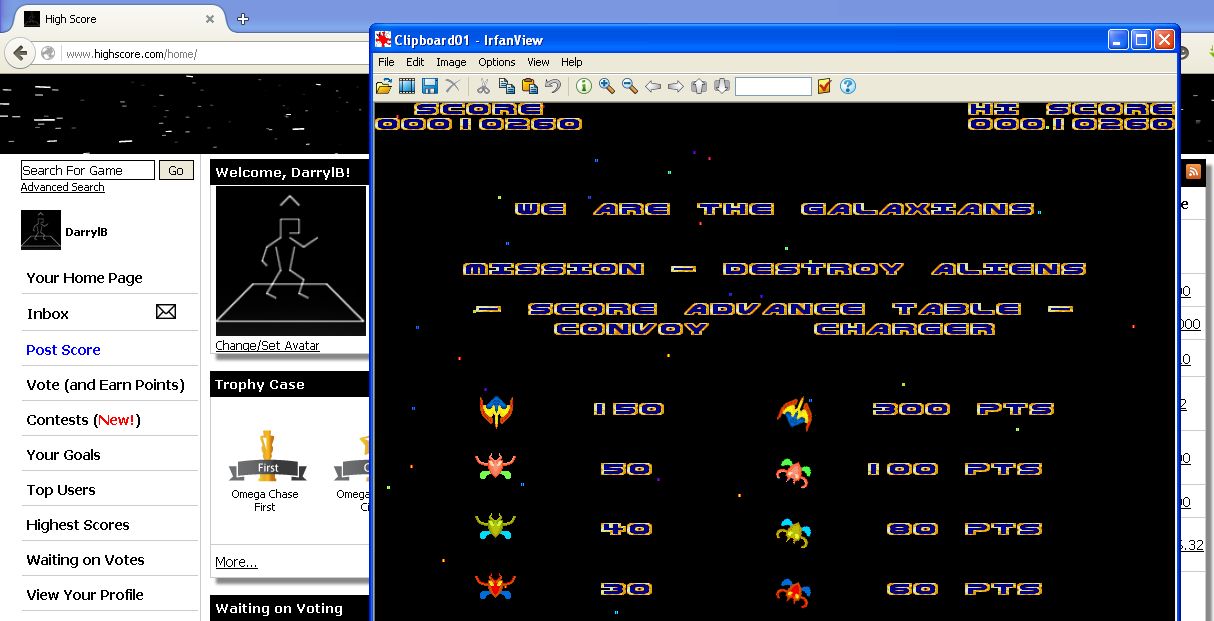Open Vote (and Earn Points) link
Screen dimensions: 1214x621
pos(105,384)
